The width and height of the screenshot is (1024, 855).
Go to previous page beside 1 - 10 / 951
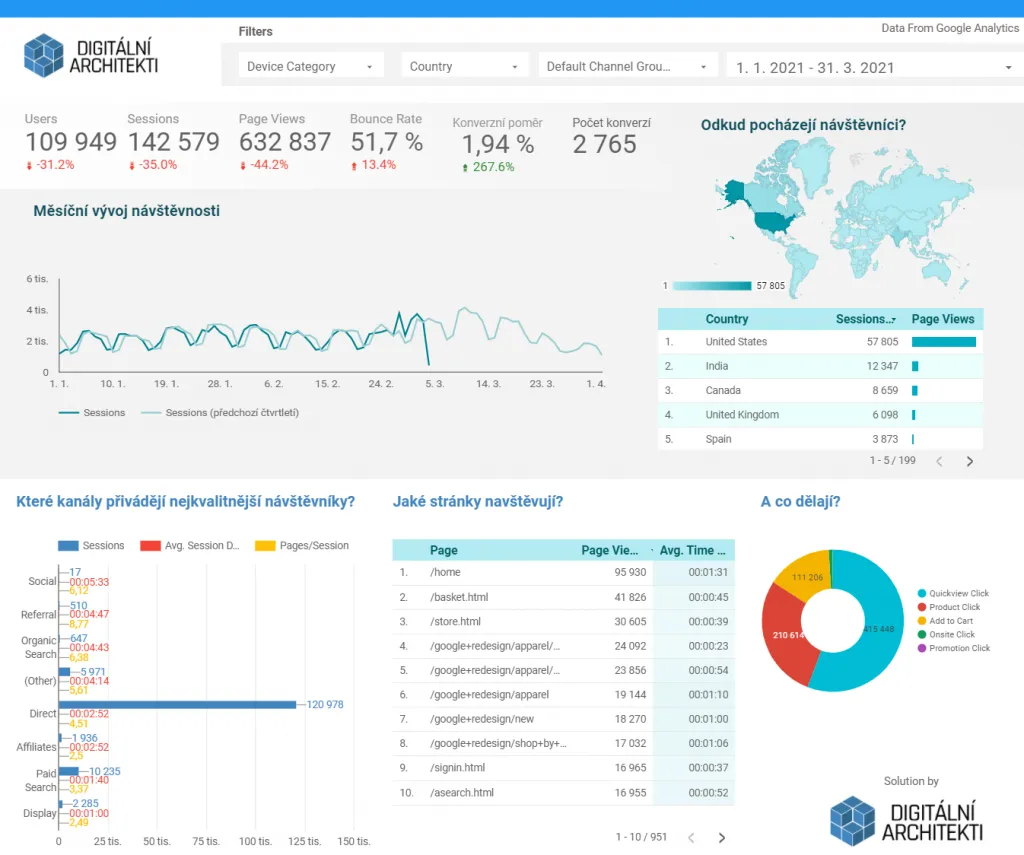[691, 837]
